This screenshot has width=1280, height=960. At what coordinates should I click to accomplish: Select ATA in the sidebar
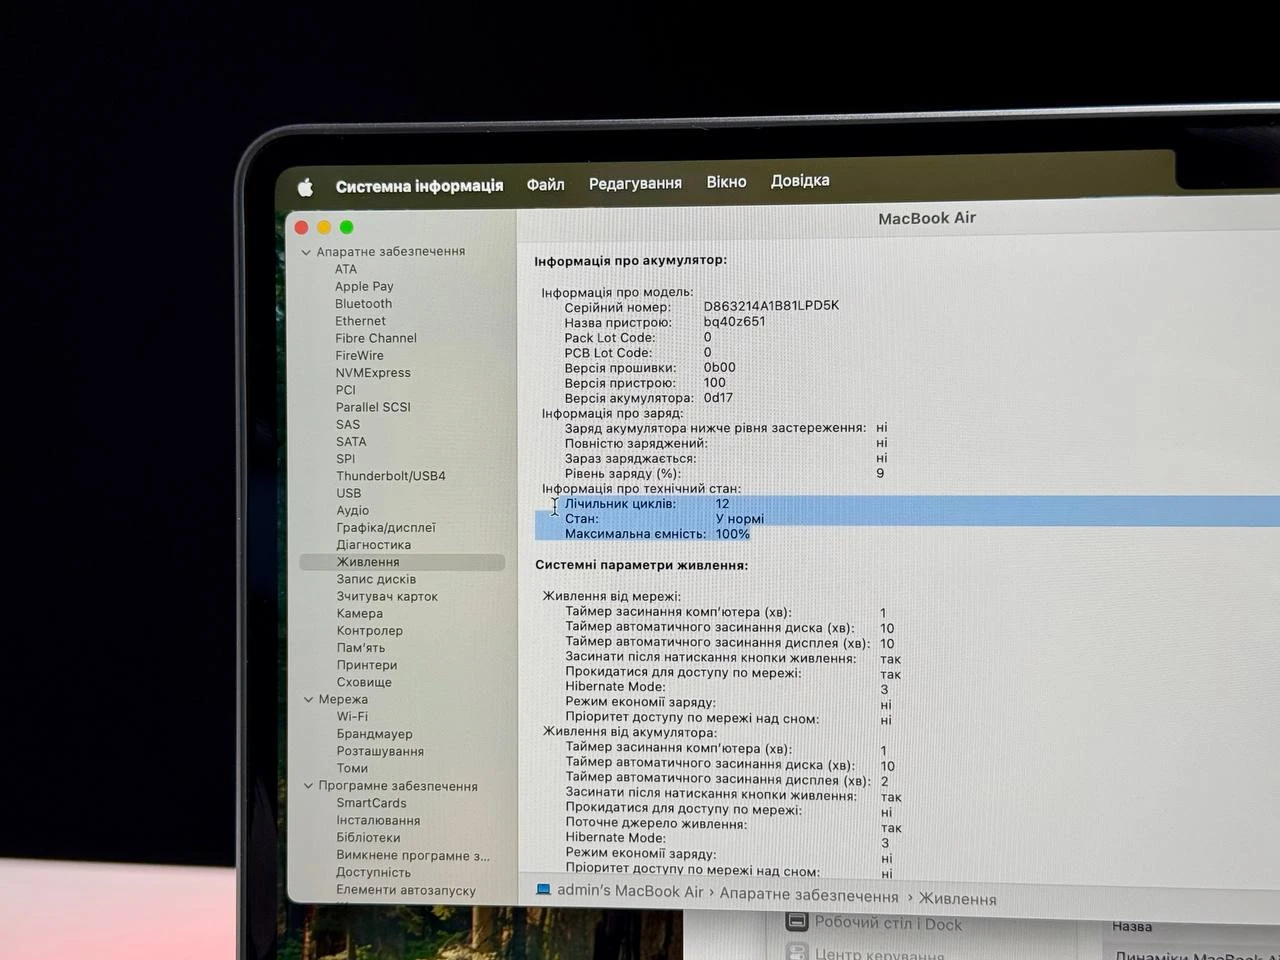click(346, 269)
